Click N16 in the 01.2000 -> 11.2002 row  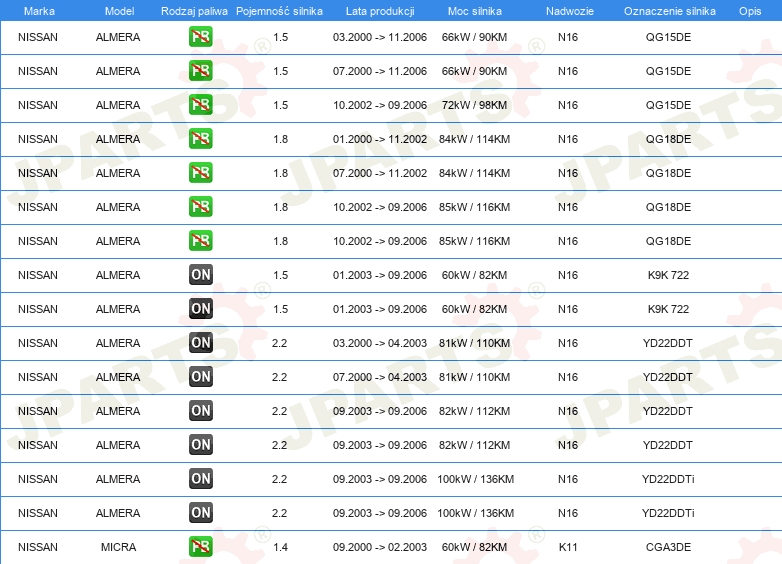[568, 139]
